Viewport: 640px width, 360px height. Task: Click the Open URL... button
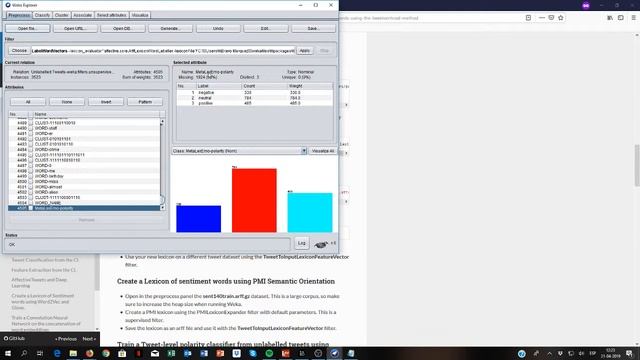click(x=75, y=29)
